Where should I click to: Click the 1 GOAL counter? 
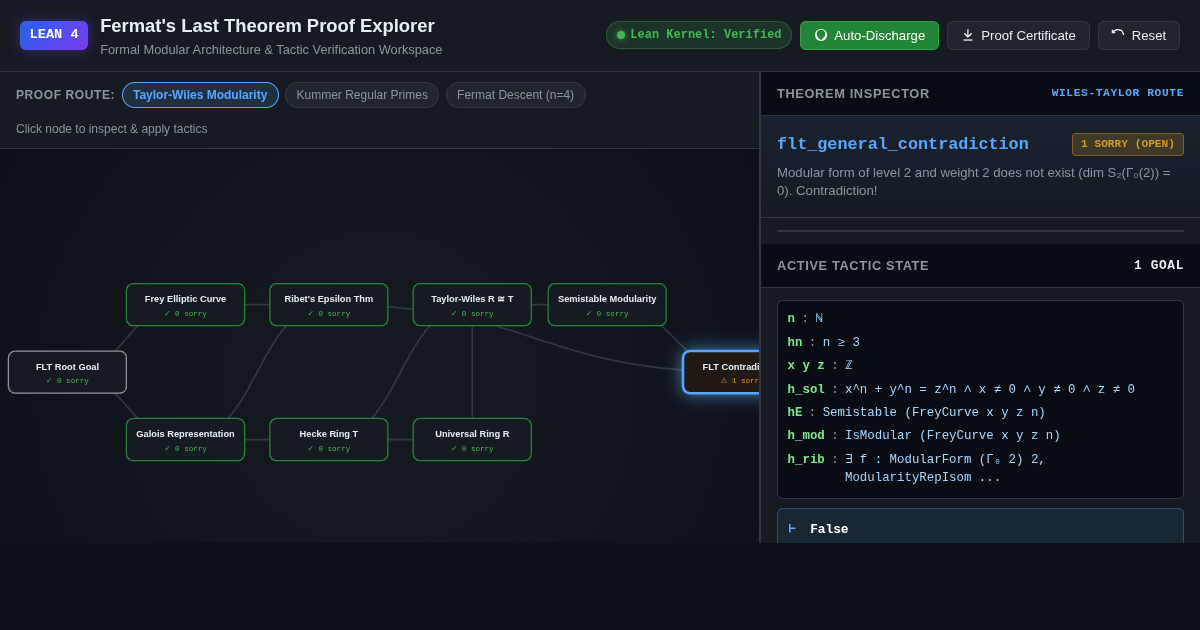(1158, 265)
